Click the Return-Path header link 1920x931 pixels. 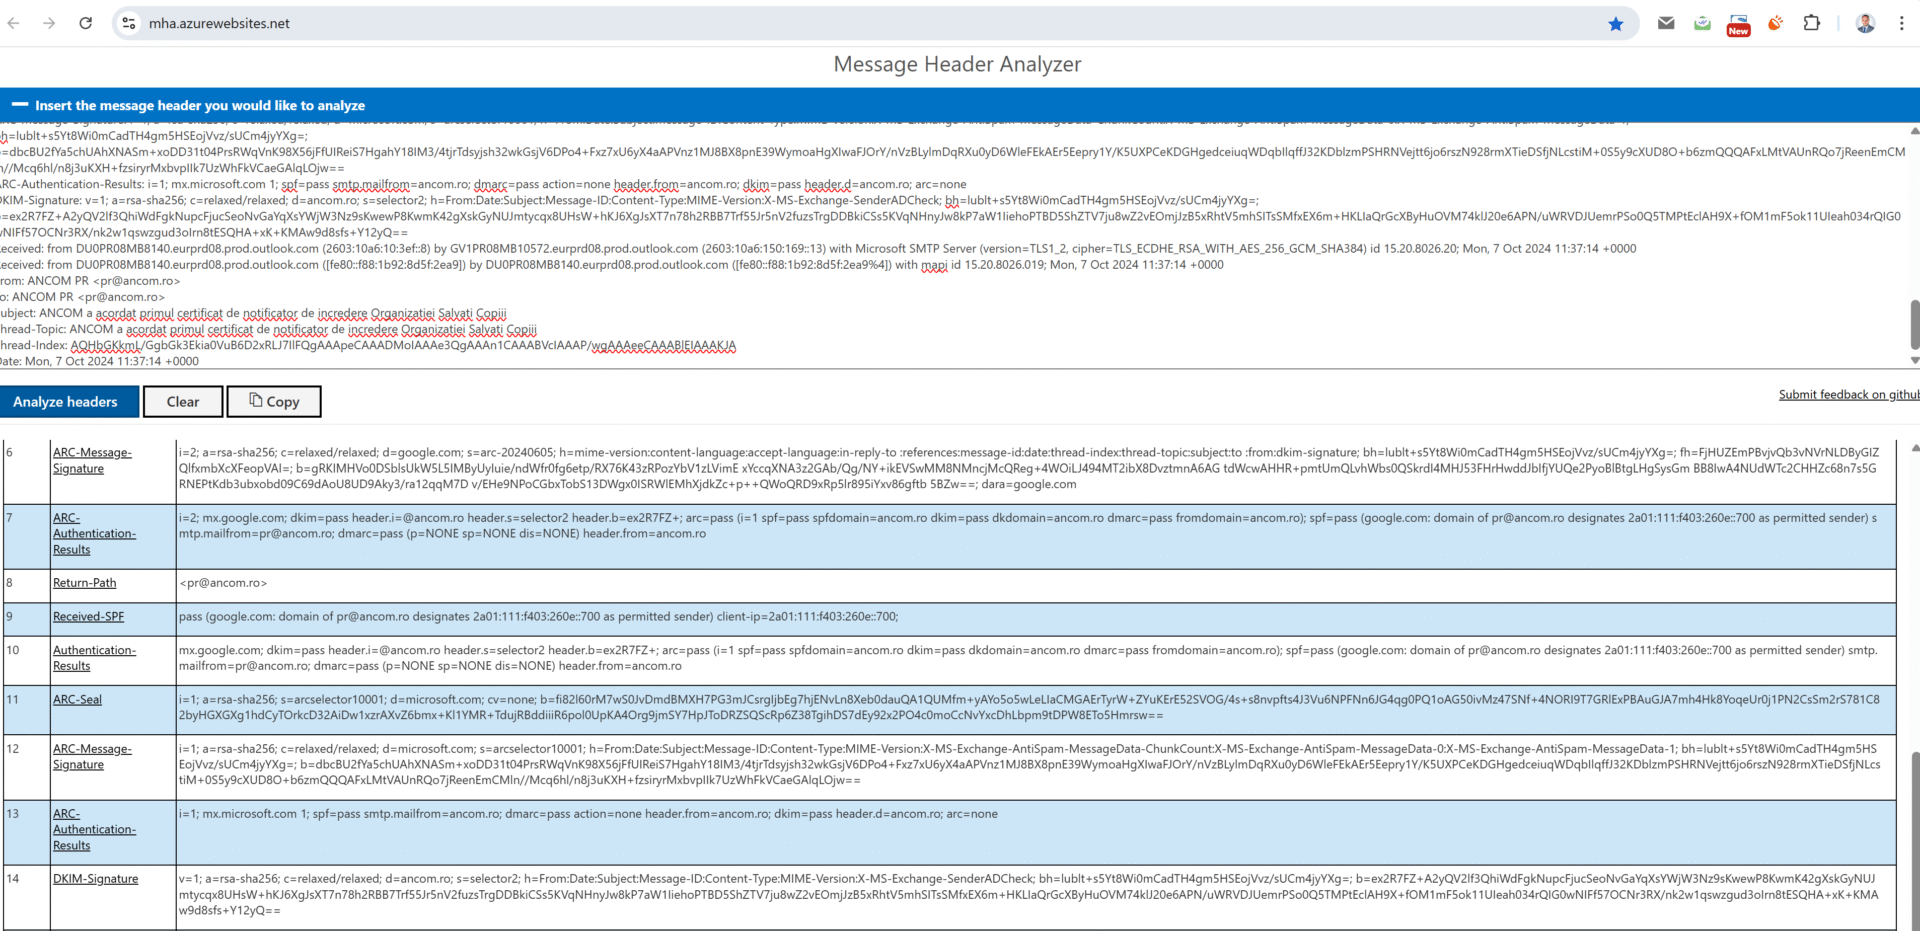click(x=84, y=583)
